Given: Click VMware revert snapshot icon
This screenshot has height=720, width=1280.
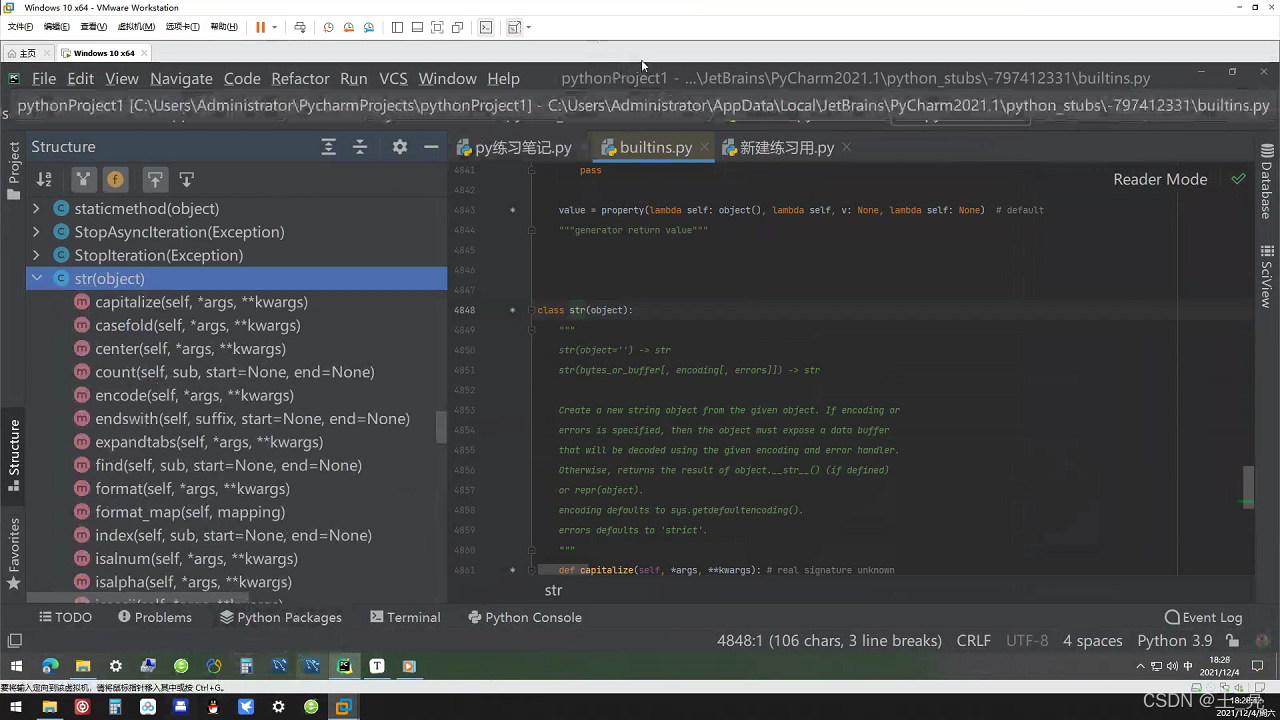Looking at the screenshot, I should click(x=349, y=27).
